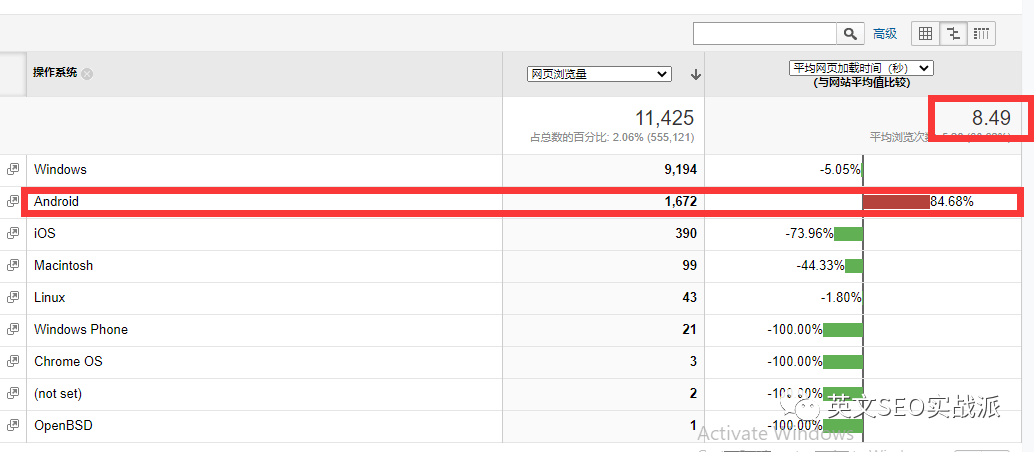Viewport: 1034px width, 452px height.
Task: Switch to the data table view icon
Action: tap(925, 34)
